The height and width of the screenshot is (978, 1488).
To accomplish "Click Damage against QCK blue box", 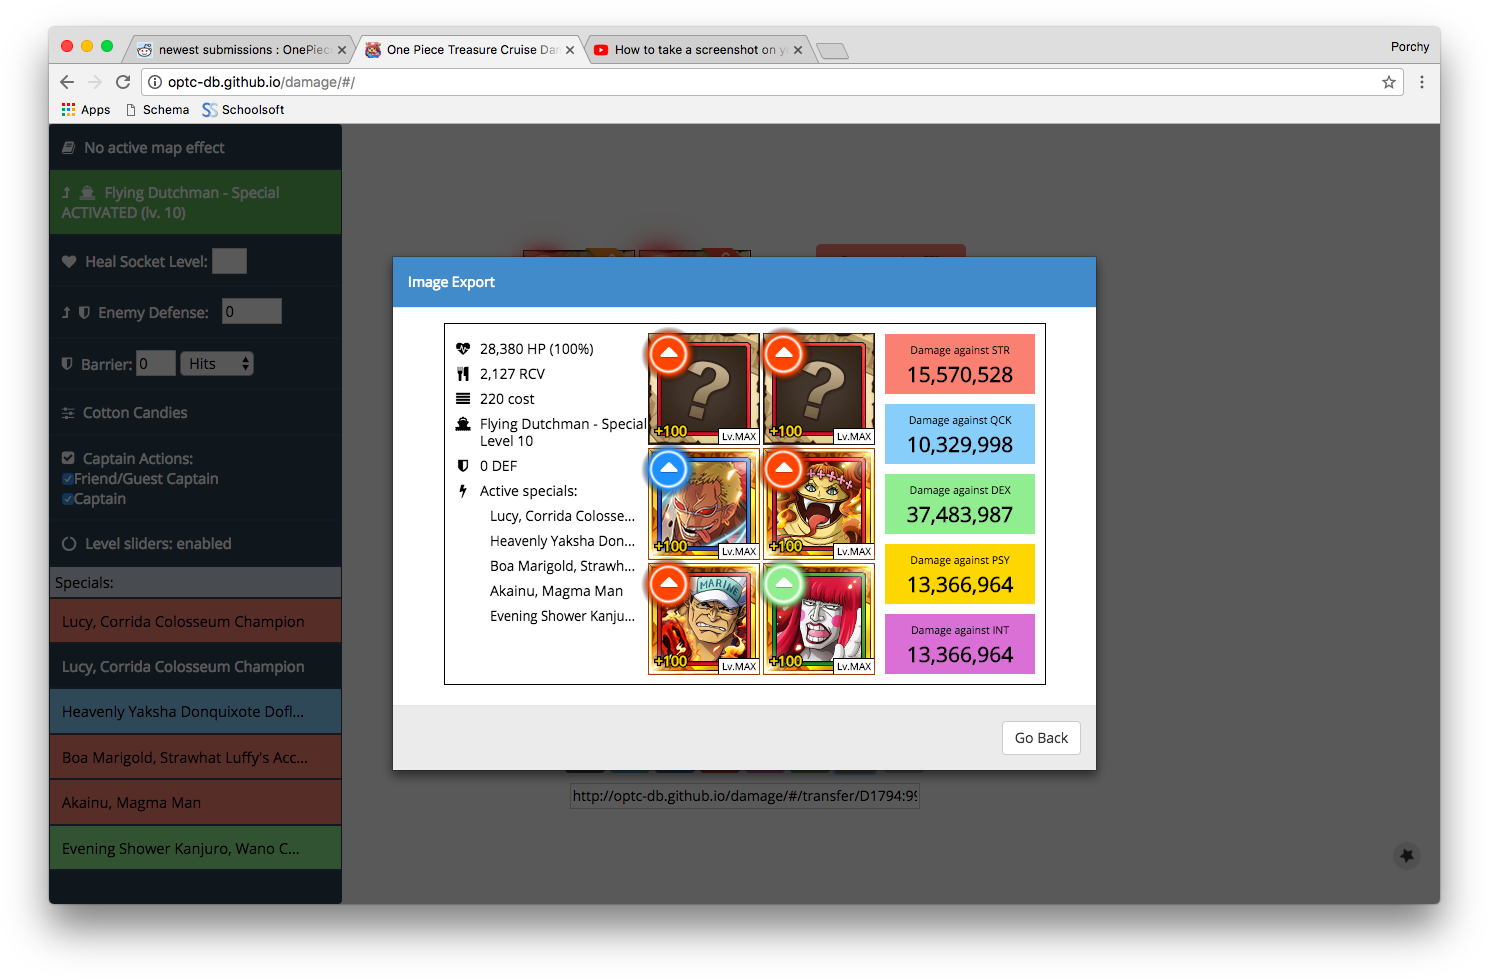I will [x=960, y=434].
